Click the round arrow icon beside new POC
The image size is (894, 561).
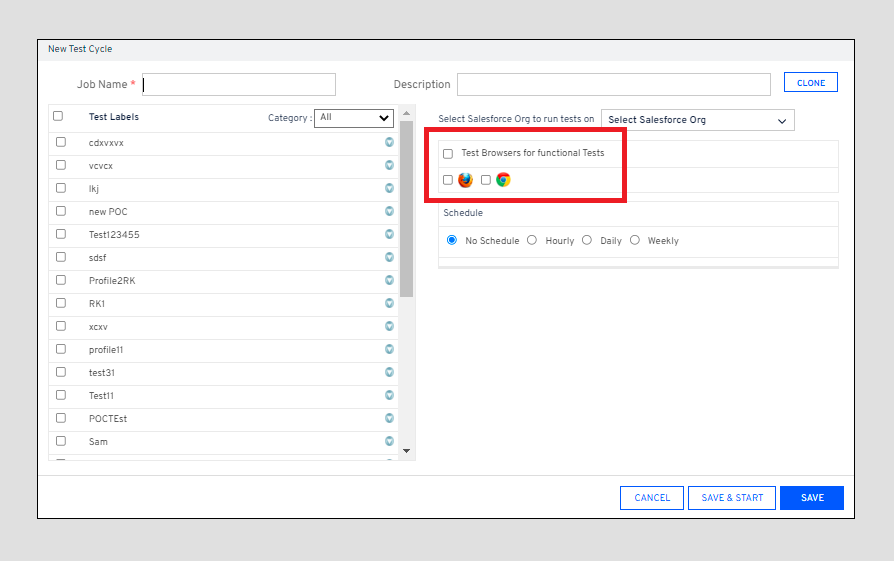[390, 211]
